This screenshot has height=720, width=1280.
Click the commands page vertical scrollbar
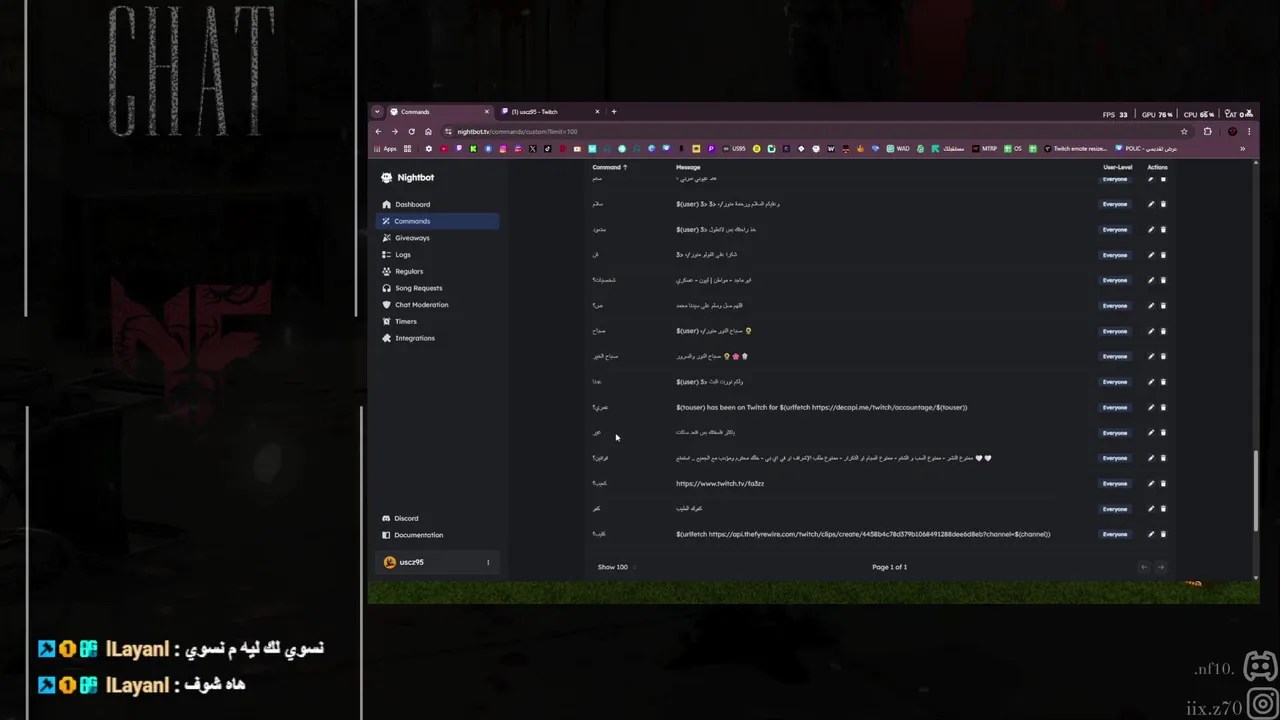1256,490
